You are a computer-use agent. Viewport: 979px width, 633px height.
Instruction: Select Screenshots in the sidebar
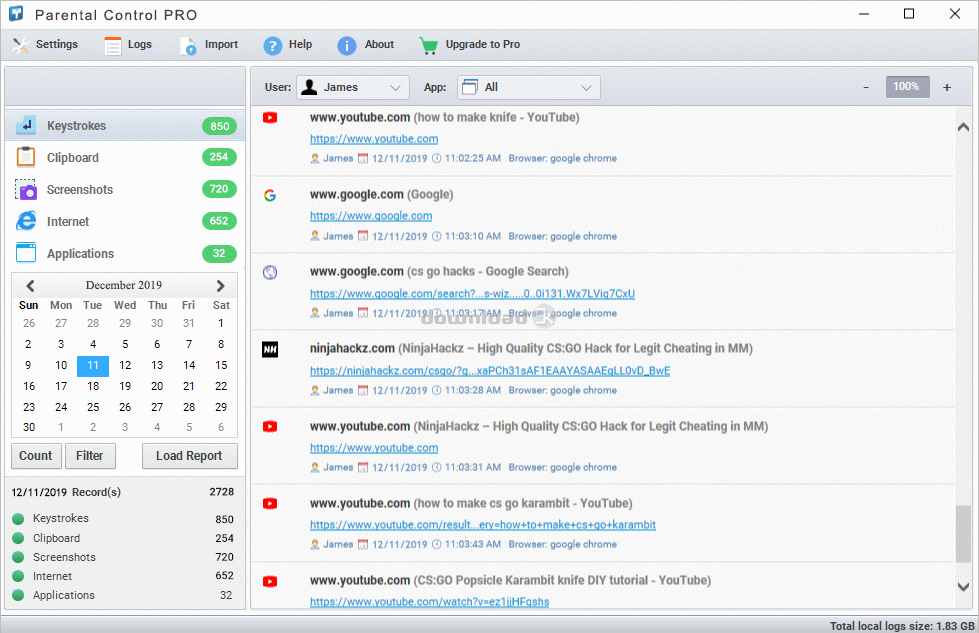point(125,189)
